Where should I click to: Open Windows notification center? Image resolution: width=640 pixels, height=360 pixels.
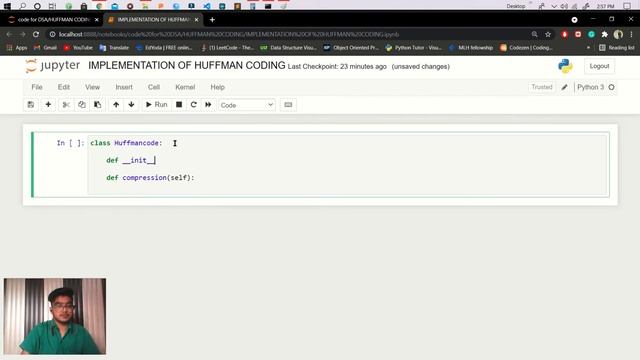click(x=627, y=6)
